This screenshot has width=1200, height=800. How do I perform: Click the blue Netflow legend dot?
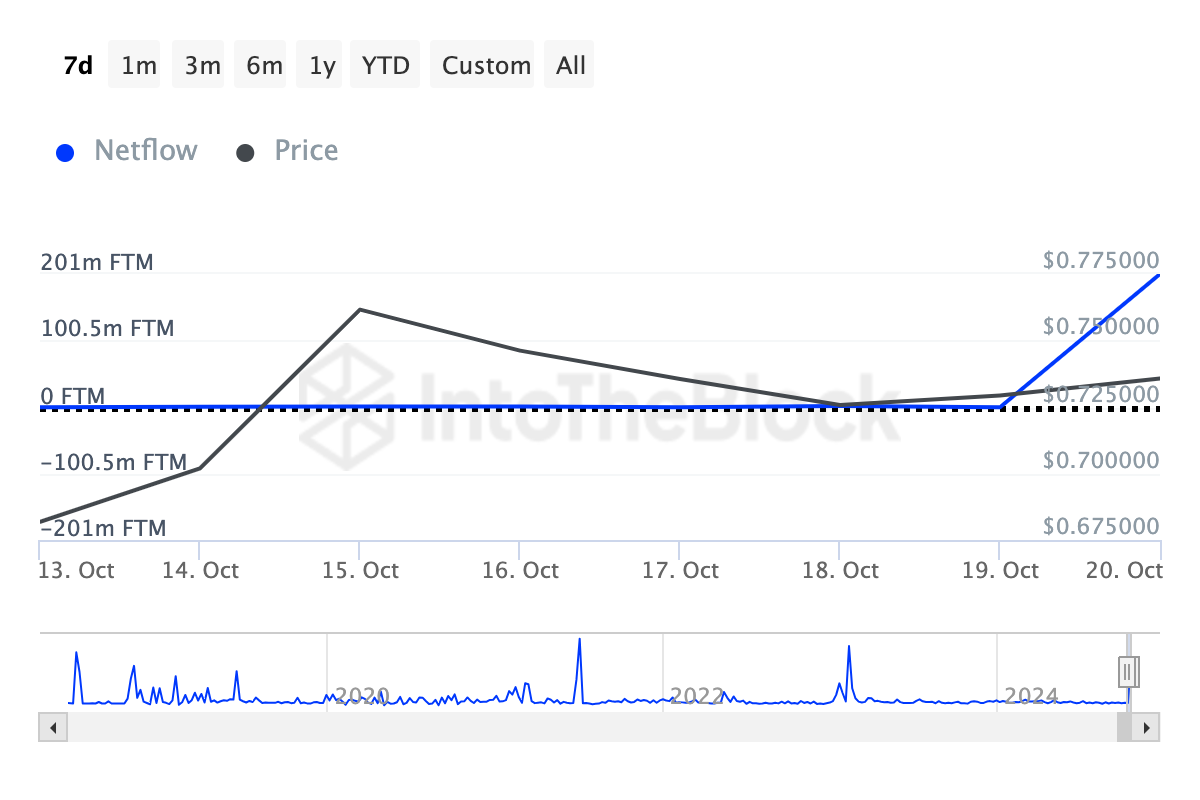pos(65,153)
